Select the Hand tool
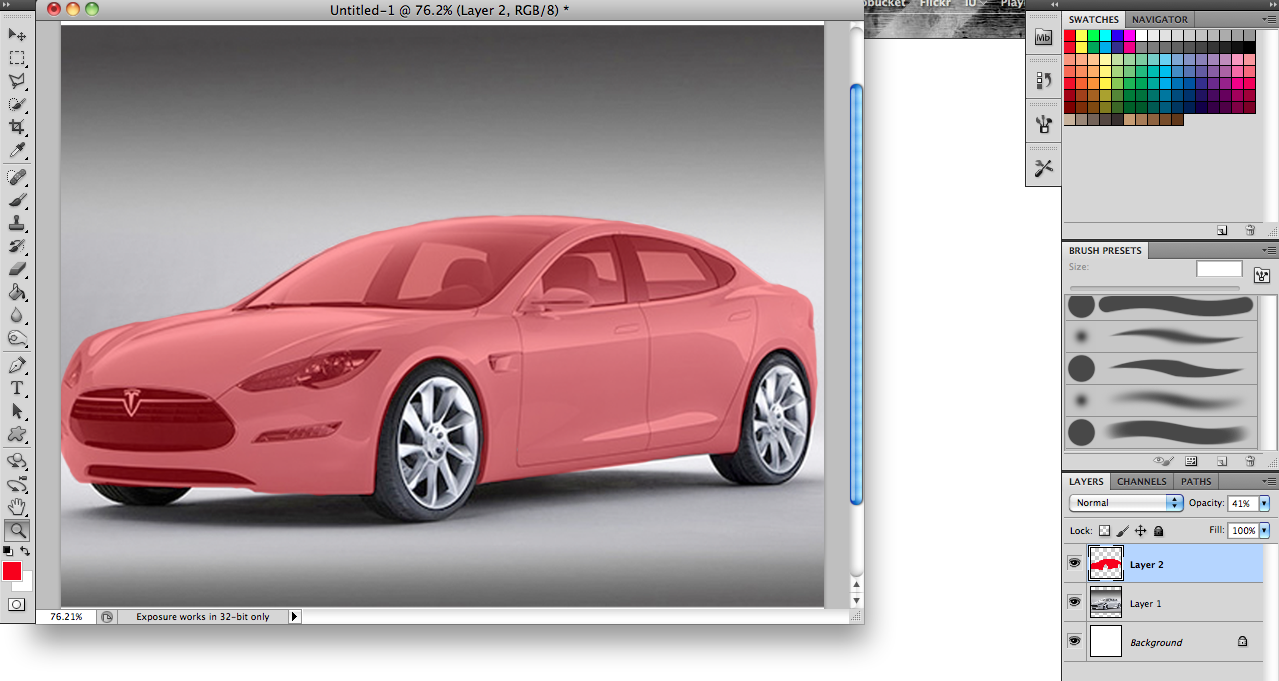The image size is (1279, 681). (x=17, y=507)
